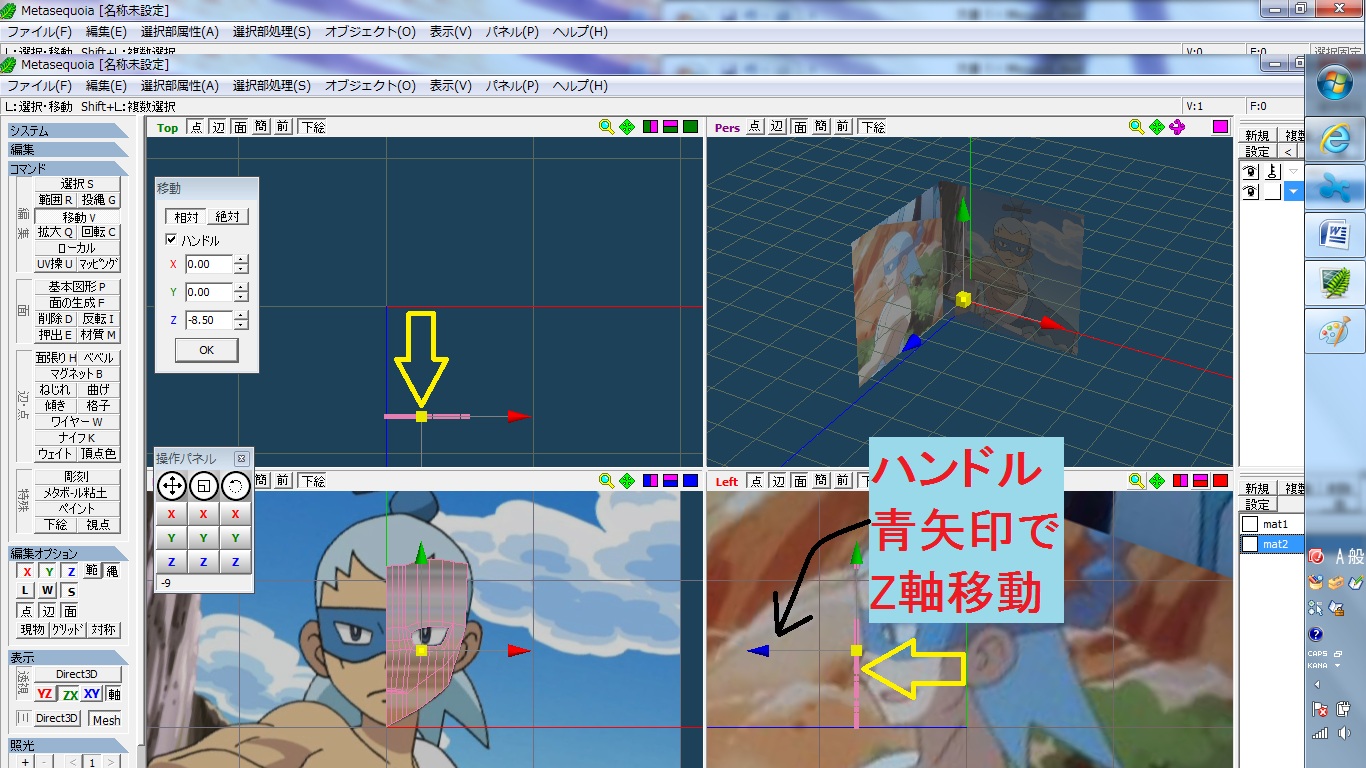The image size is (1366, 768).
Task: Click the volume speaker tray icon
Action: click(1343, 733)
